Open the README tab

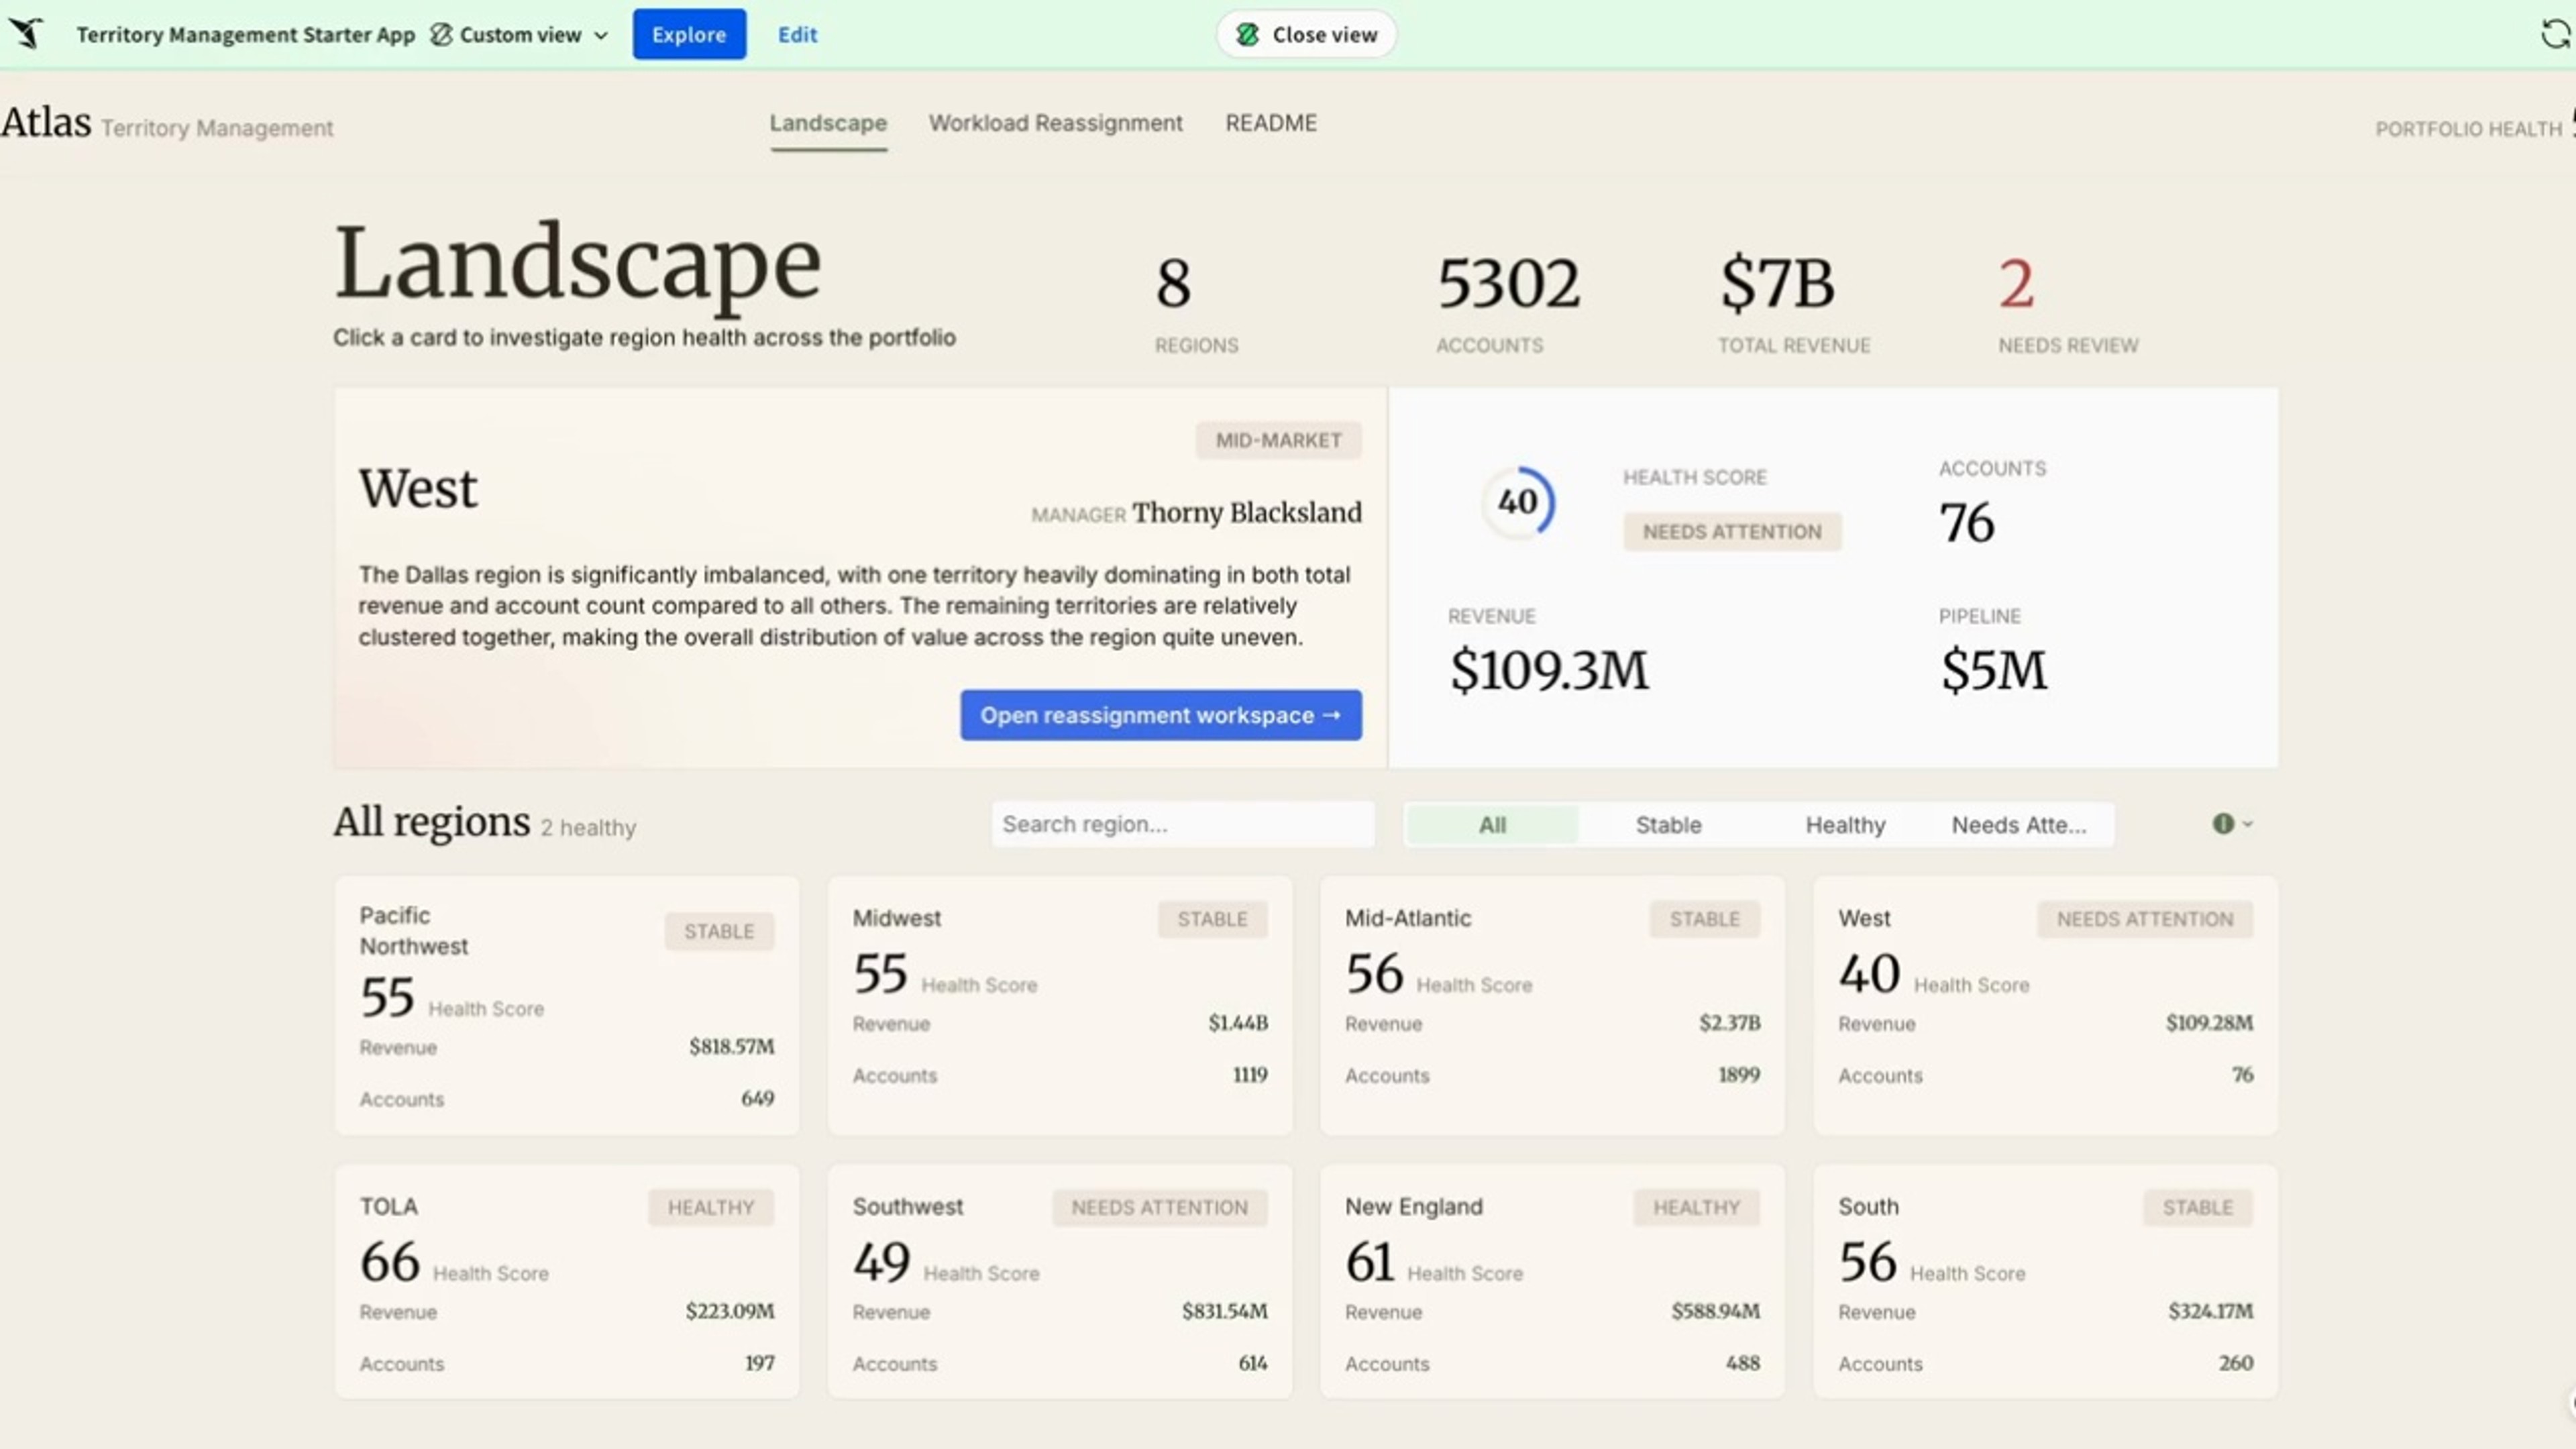[x=1271, y=123]
